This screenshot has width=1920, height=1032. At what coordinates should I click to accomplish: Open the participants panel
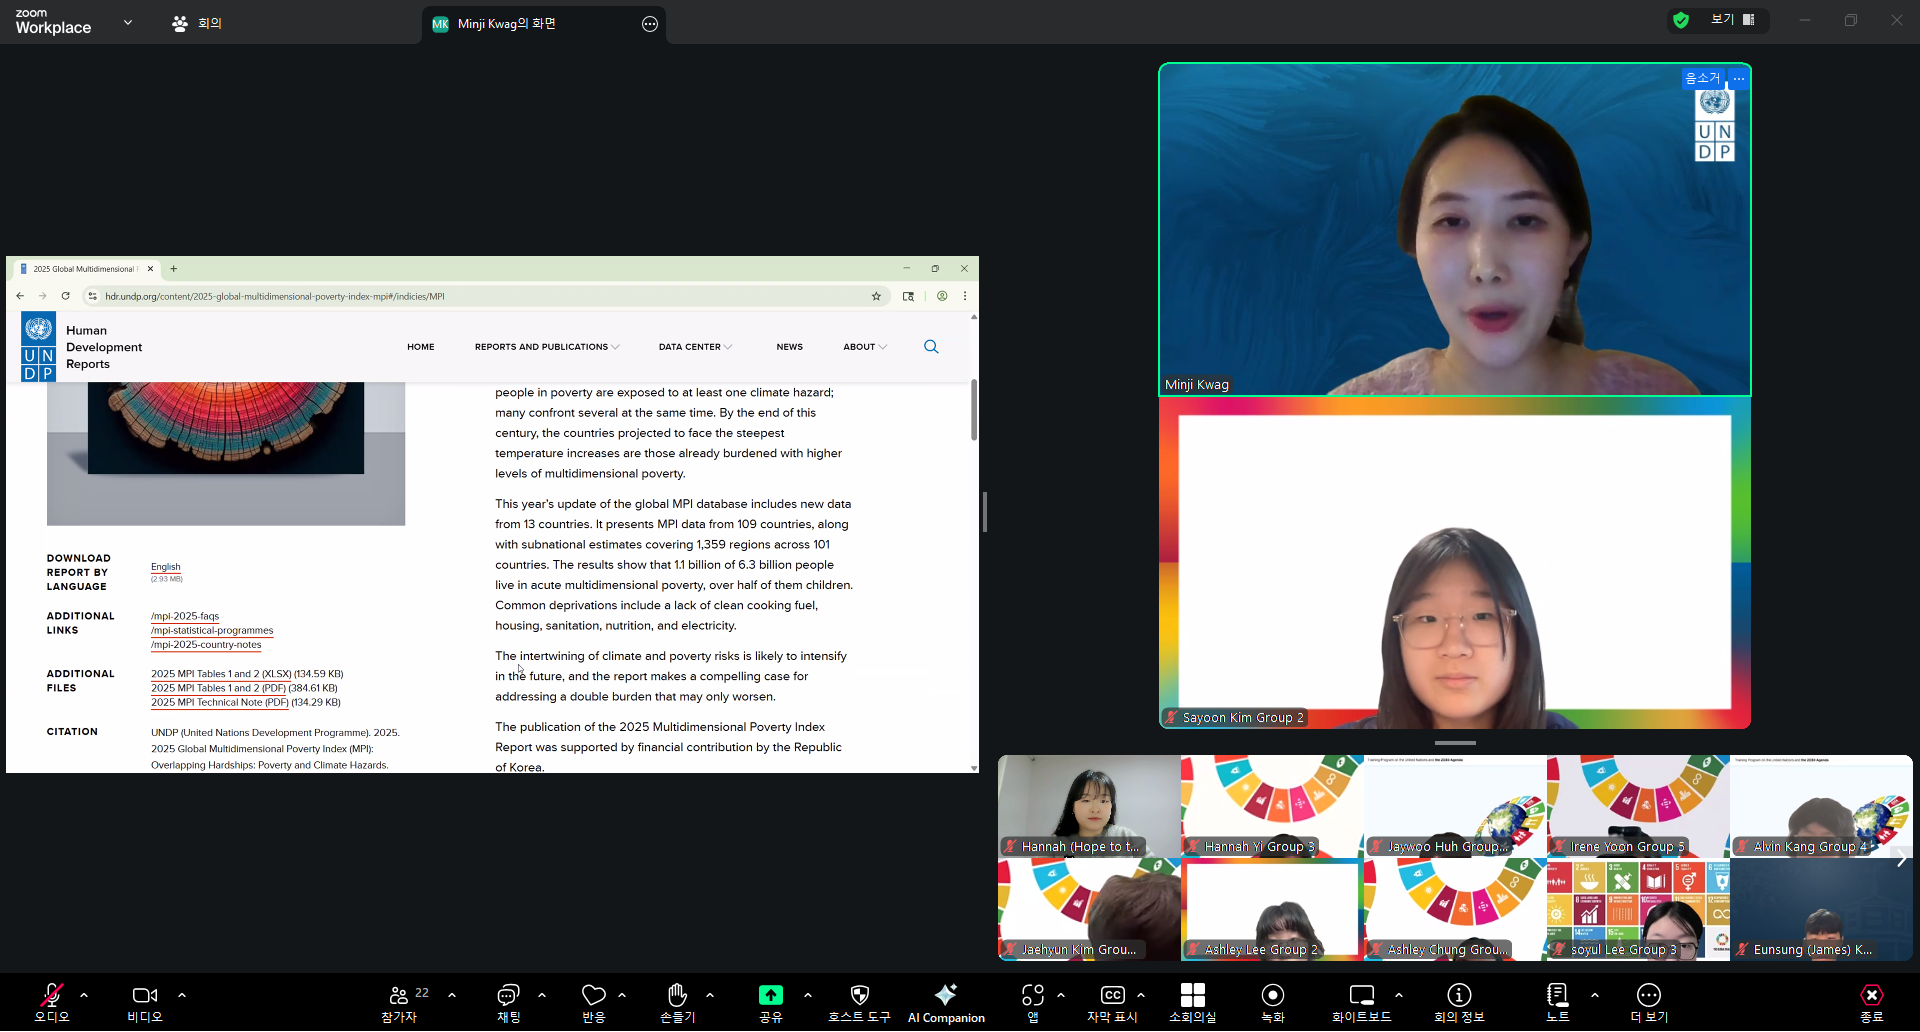pos(399,1002)
